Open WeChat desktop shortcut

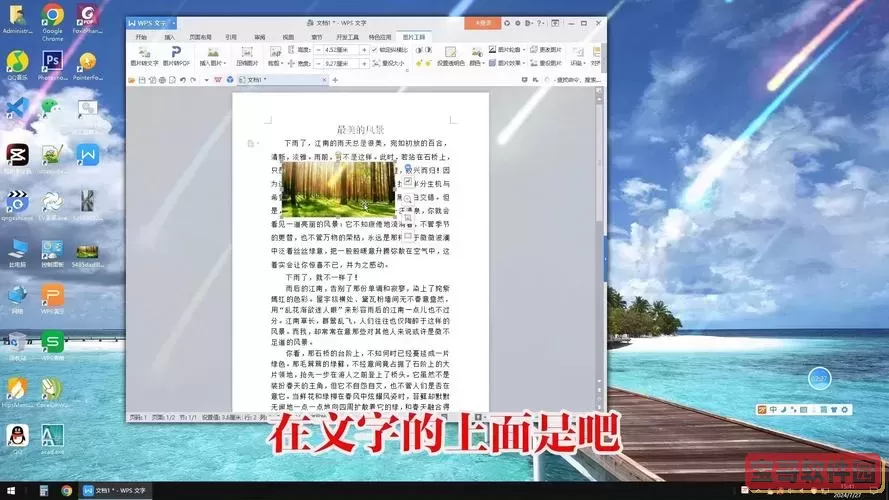(52, 107)
